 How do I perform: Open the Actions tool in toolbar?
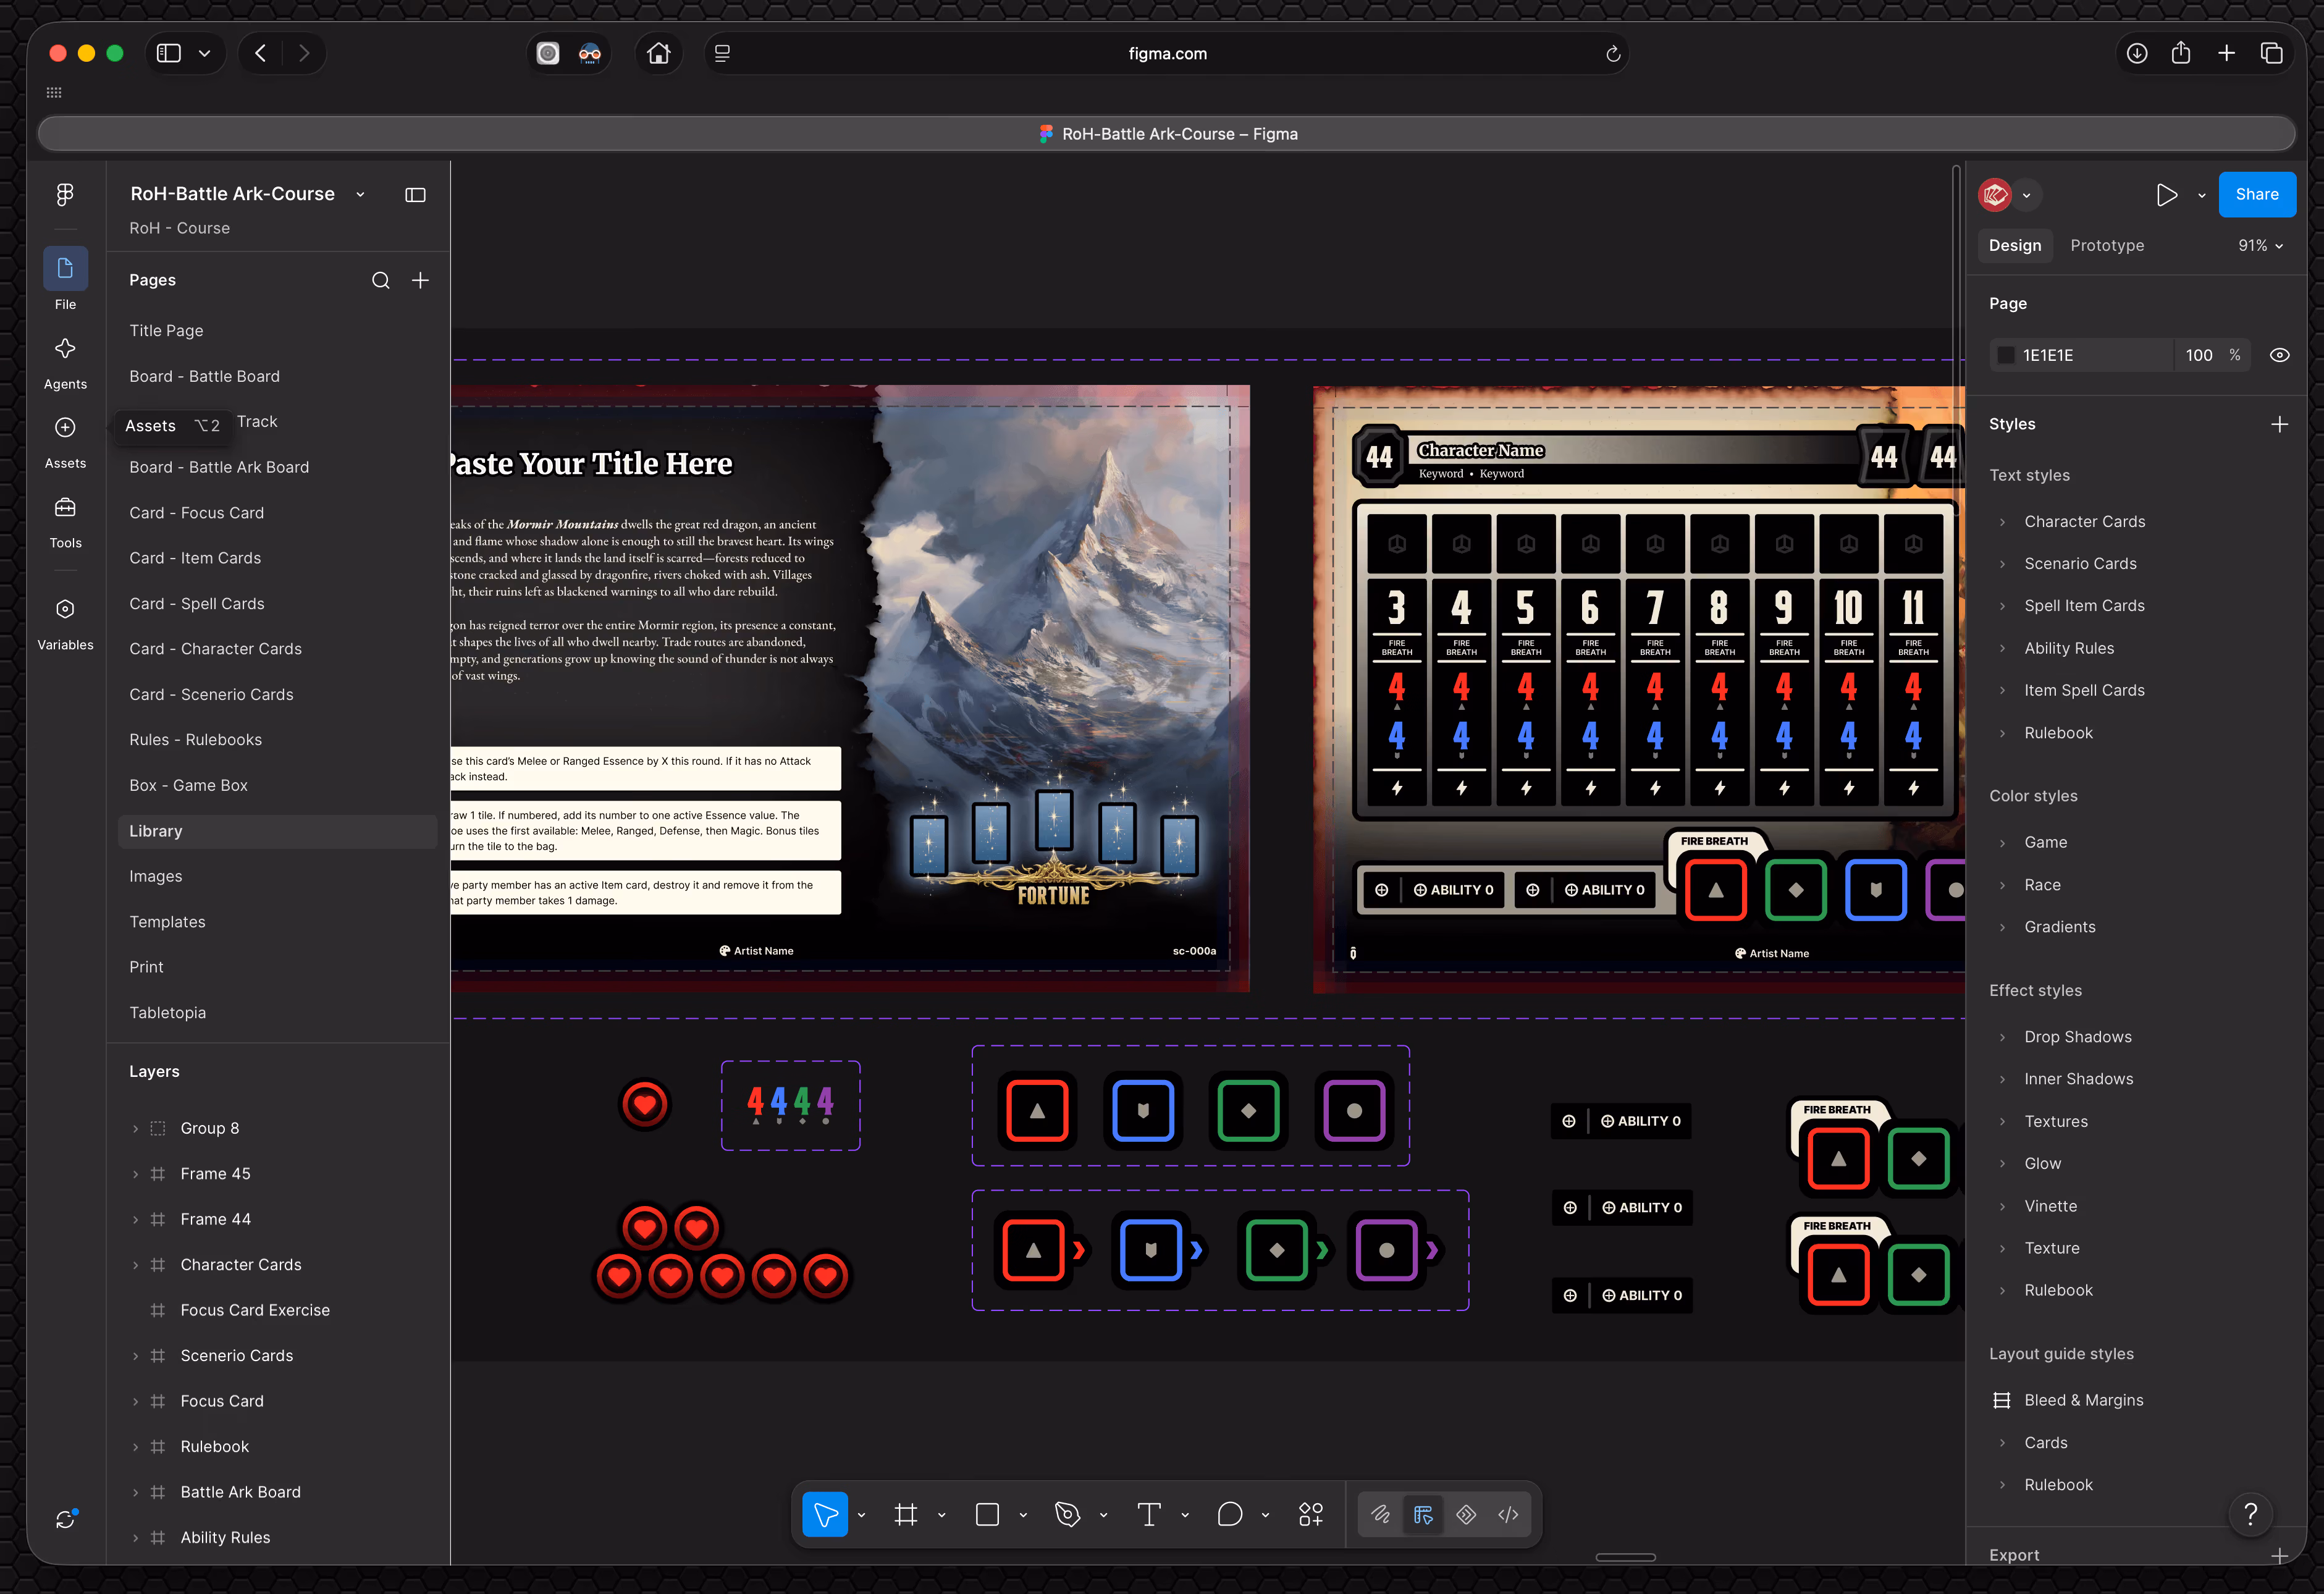1311,1515
